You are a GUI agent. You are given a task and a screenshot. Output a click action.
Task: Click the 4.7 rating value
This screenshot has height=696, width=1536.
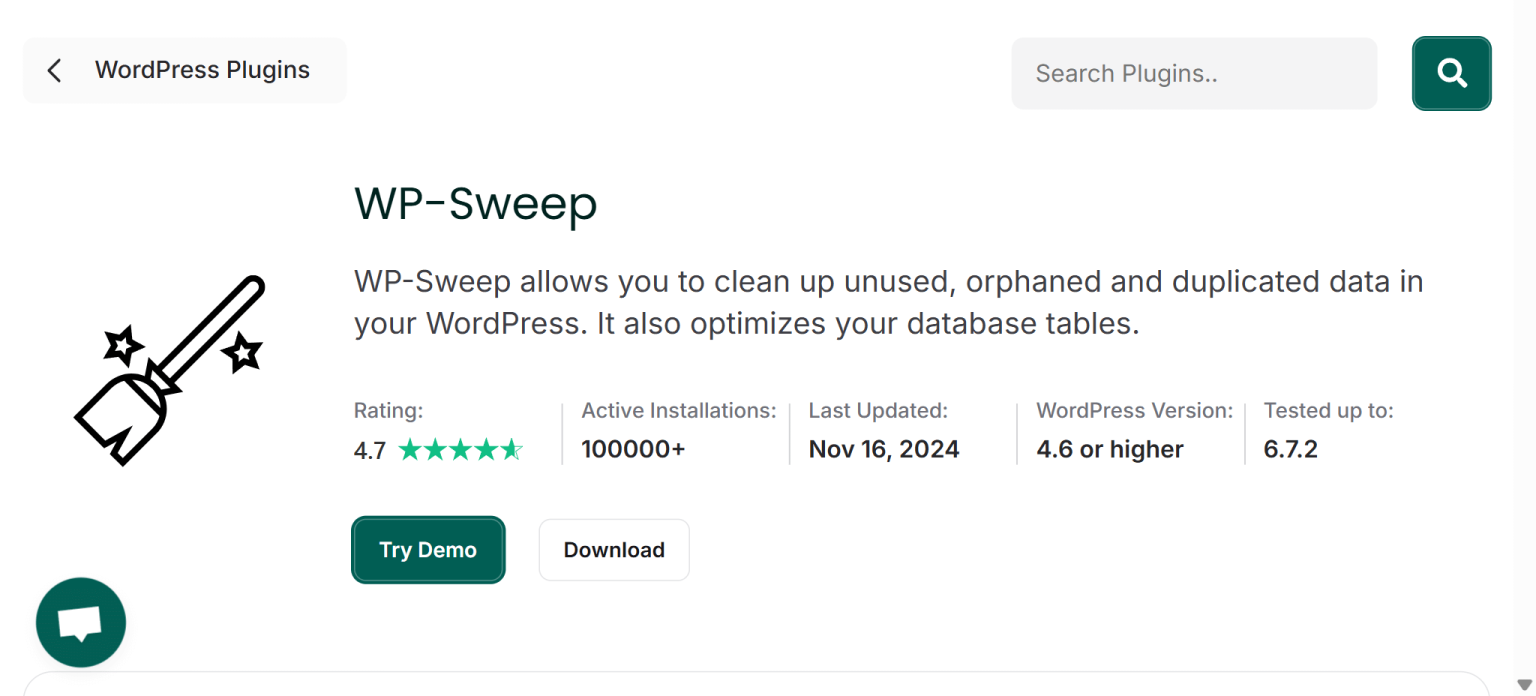(x=369, y=449)
